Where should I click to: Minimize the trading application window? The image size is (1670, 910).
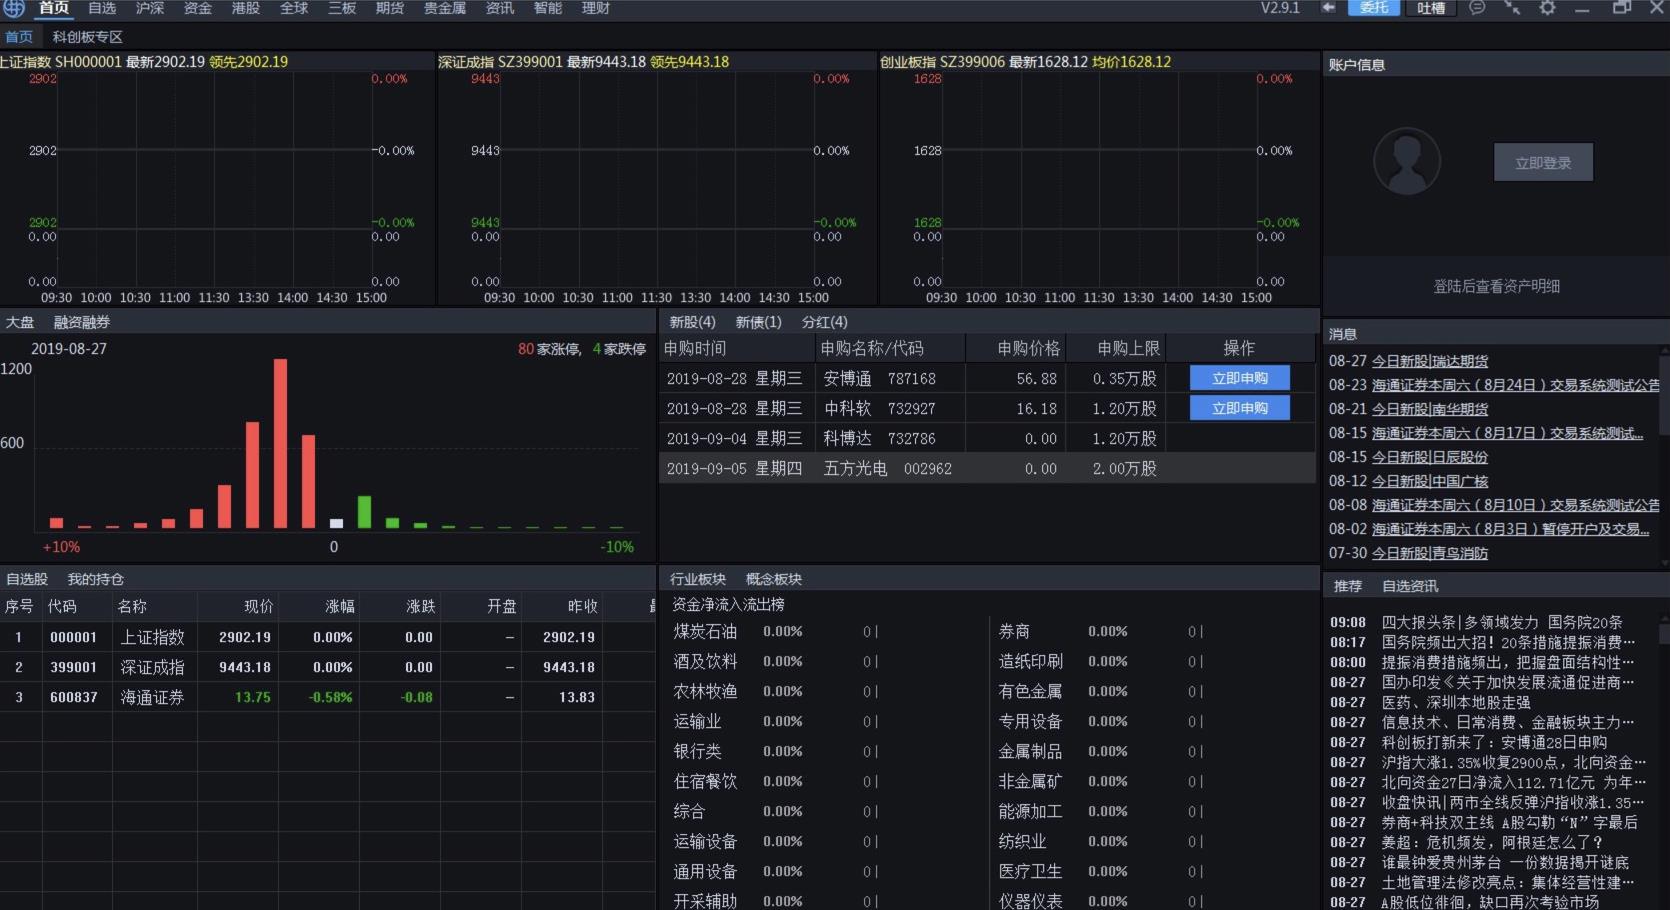coord(1582,9)
